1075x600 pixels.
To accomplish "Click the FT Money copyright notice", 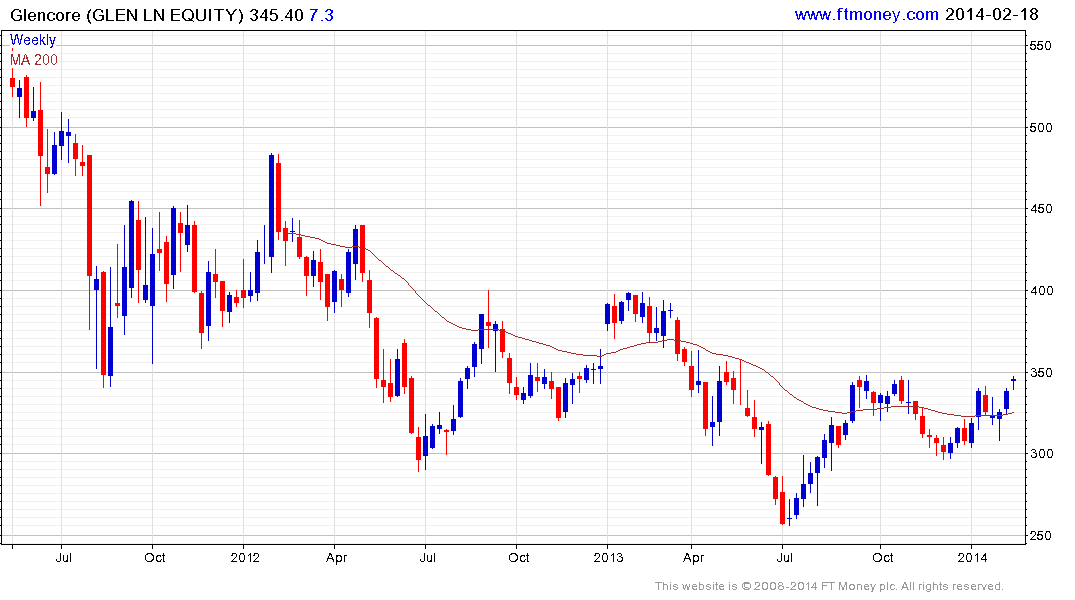I will (x=829, y=586).
